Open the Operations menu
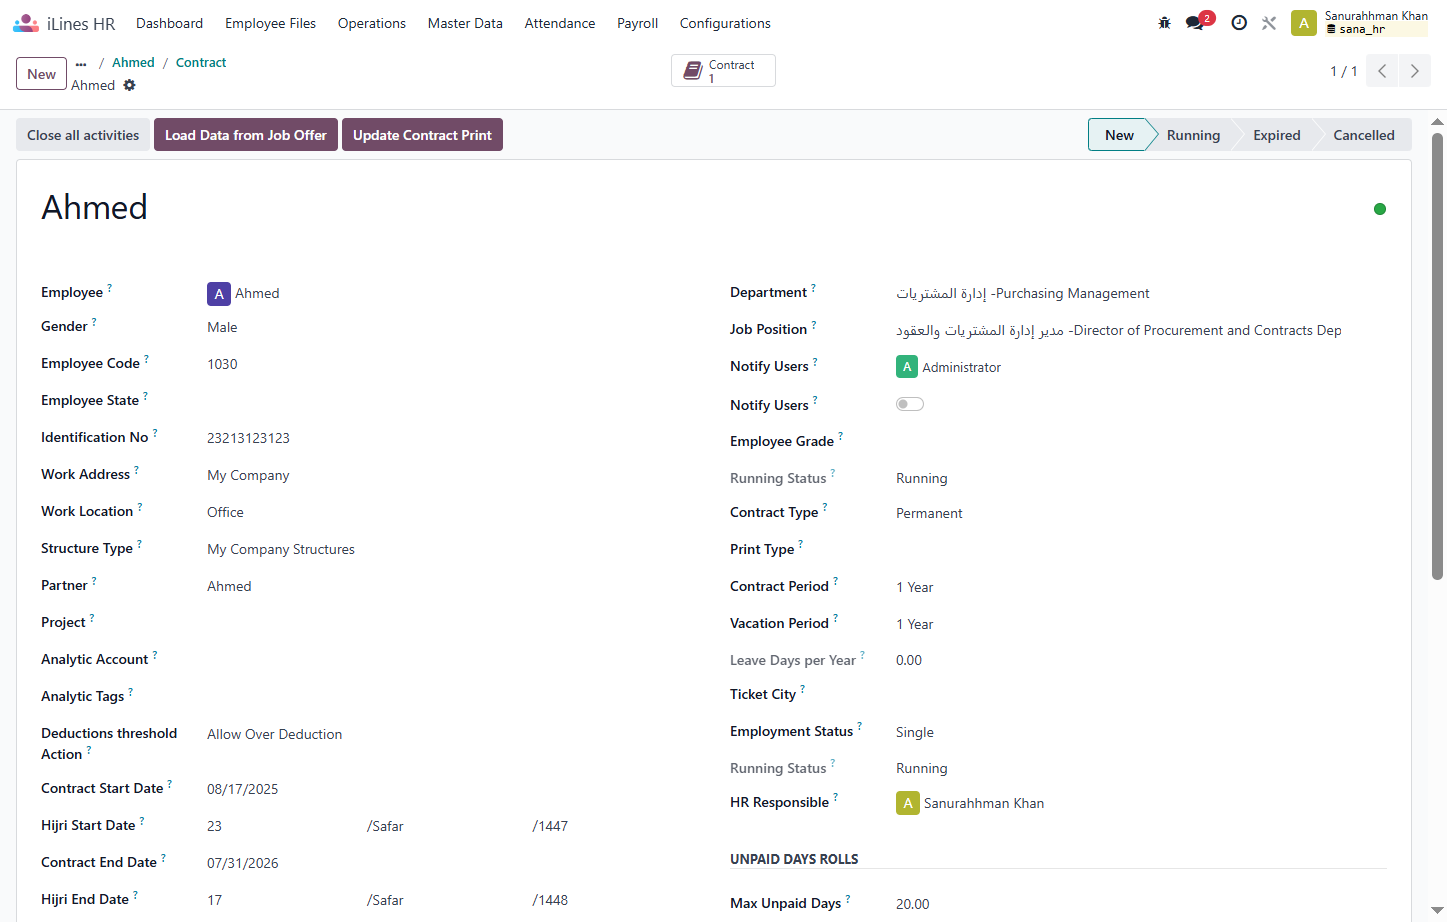 coord(372,23)
